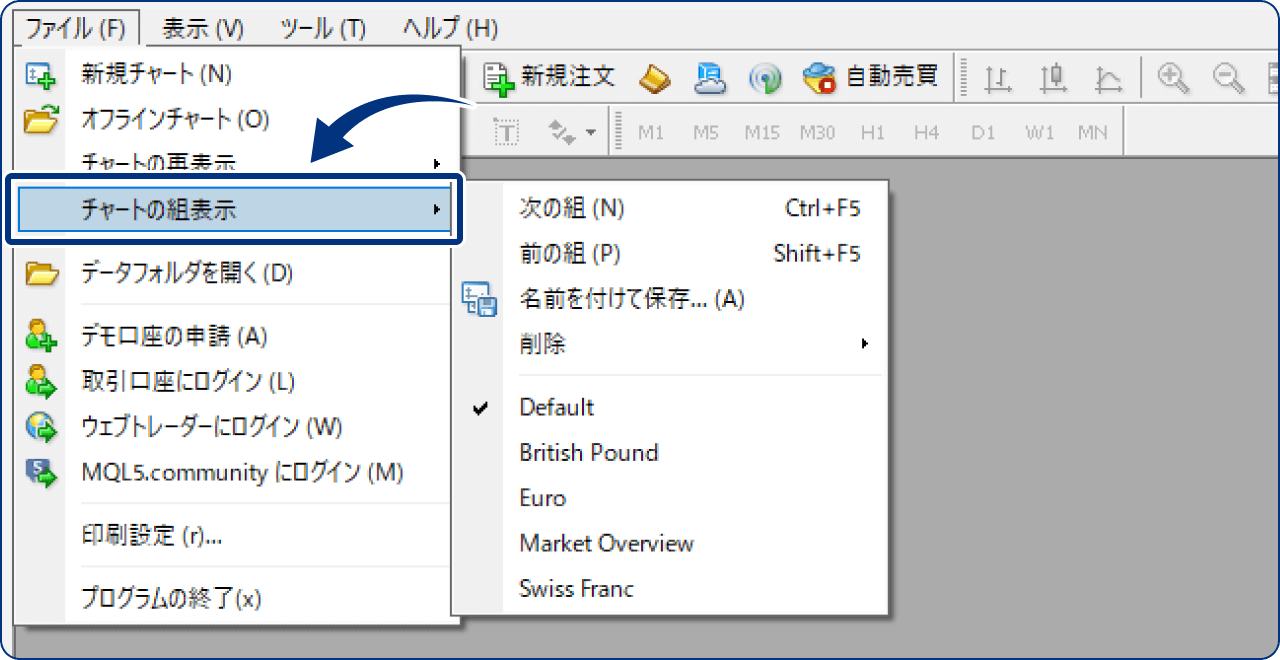Toggle 自動売買 auto trading button

tap(871, 77)
